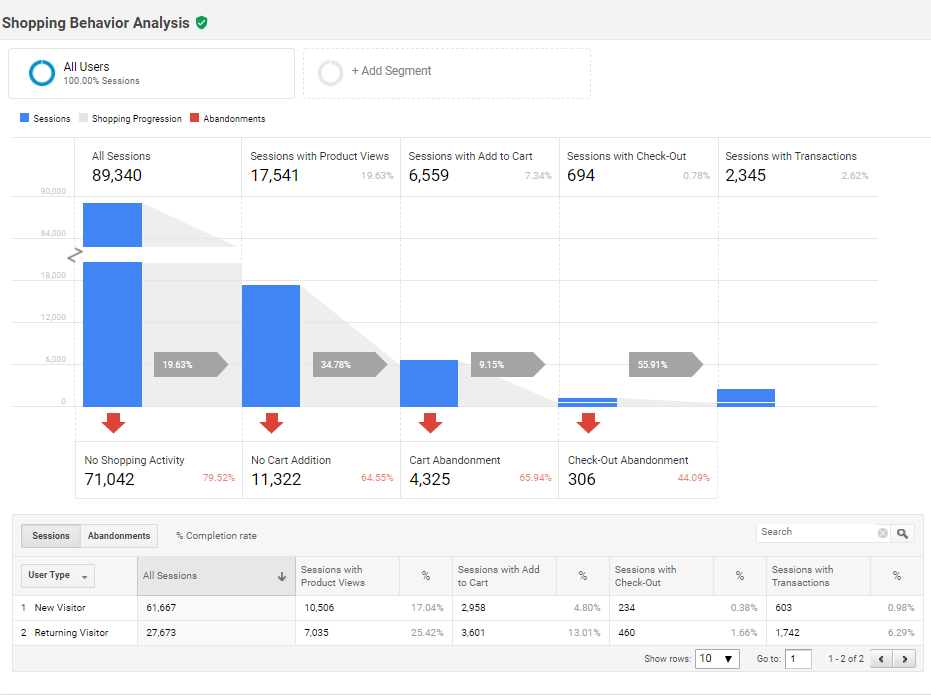Image resolution: width=931 pixels, height=695 pixels.
Task: Switch table to Sessions view
Action: (51, 536)
